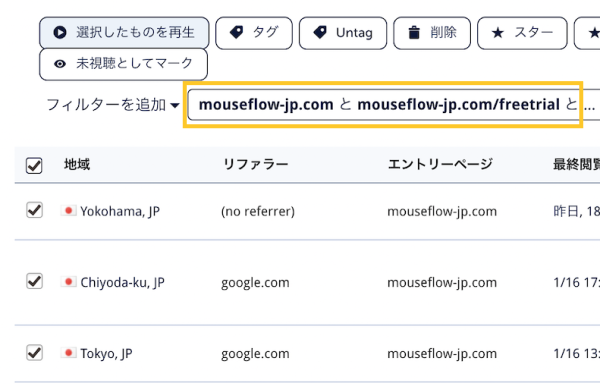Click the Japan flag beside Yokohama, JP

pyautogui.click(x=68, y=210)
